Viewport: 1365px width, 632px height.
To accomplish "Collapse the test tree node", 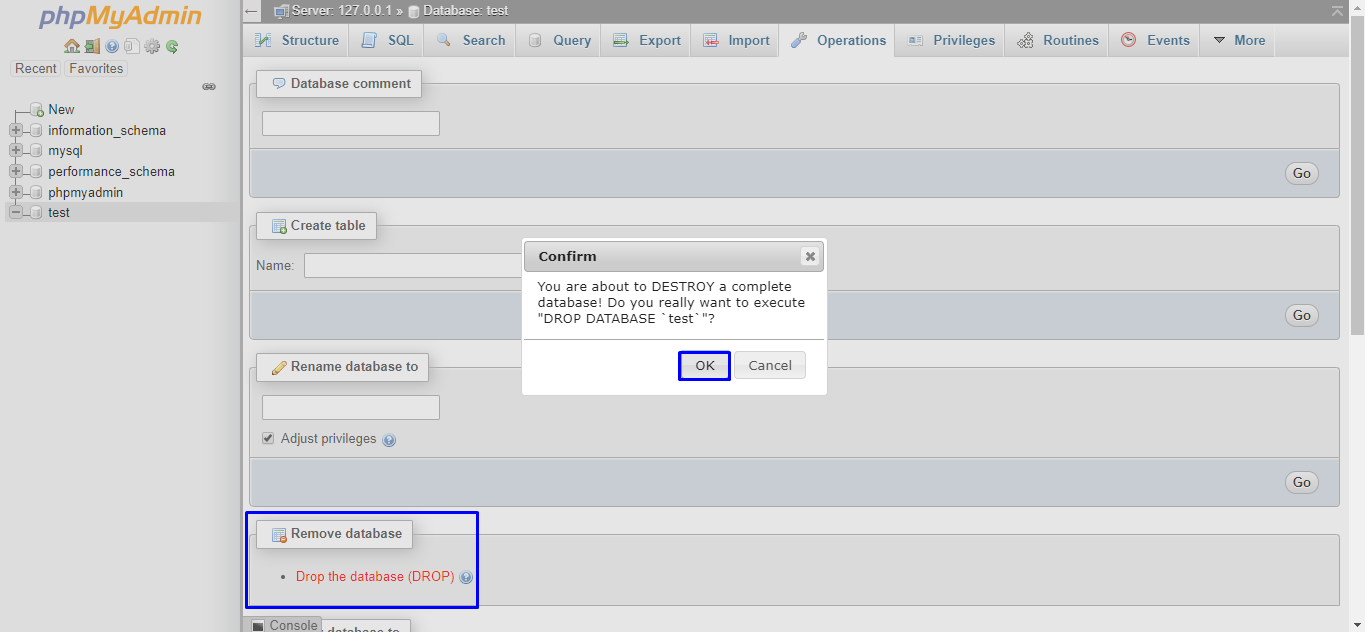I will tap(15, 213).
